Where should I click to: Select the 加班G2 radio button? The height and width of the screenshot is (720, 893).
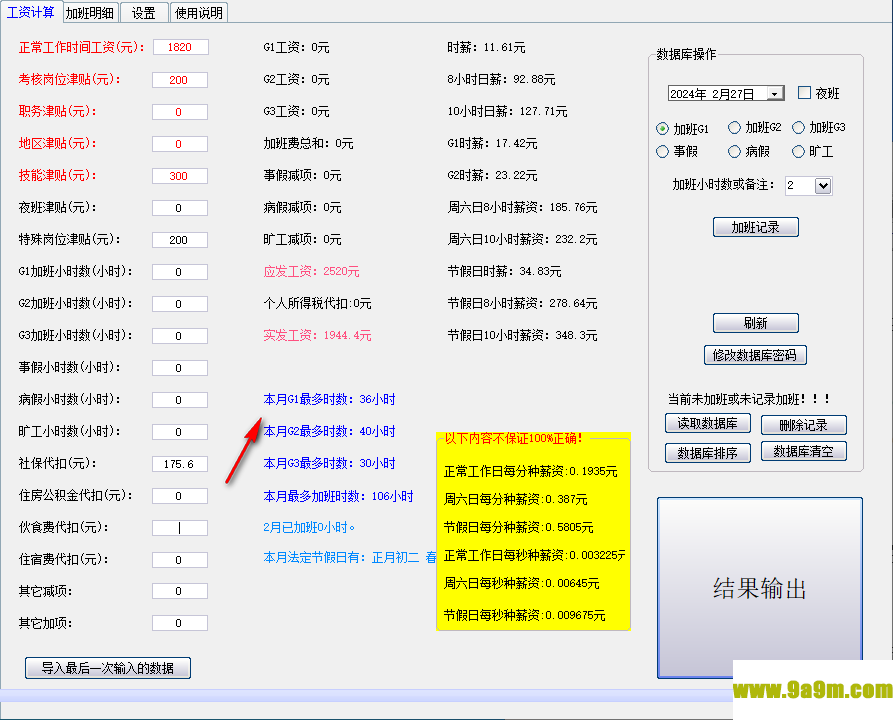pyautogui.click(x=734, y=128)
